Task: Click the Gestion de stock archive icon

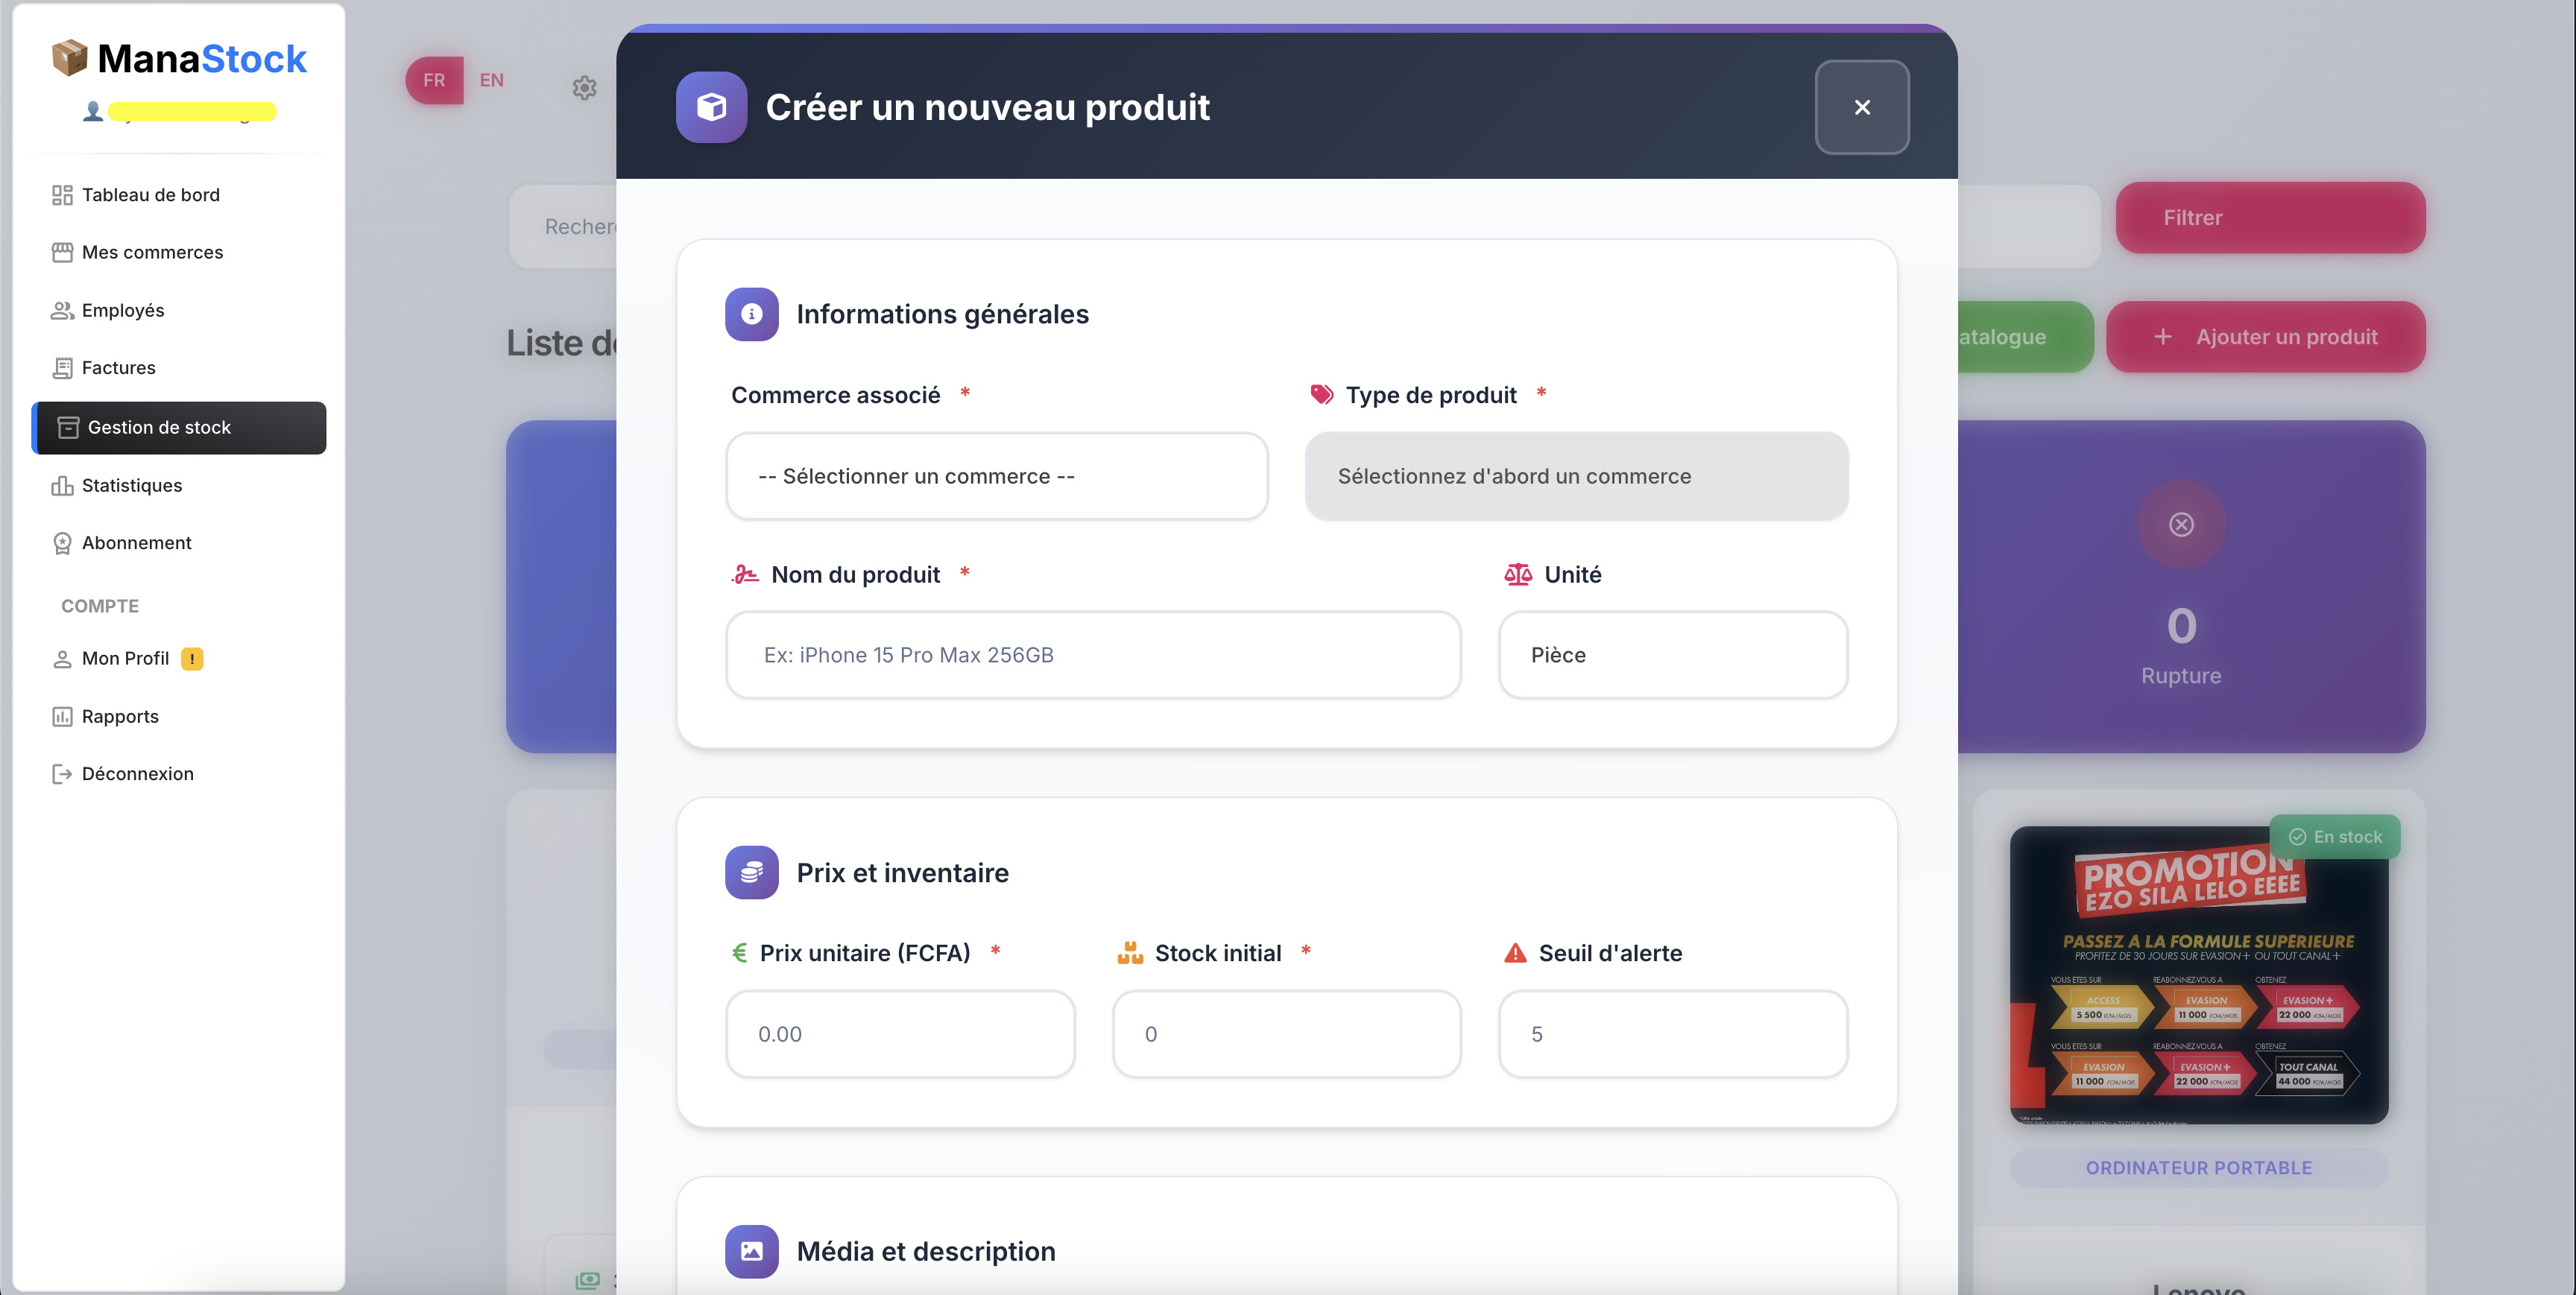Action: [x=68, y=428]
